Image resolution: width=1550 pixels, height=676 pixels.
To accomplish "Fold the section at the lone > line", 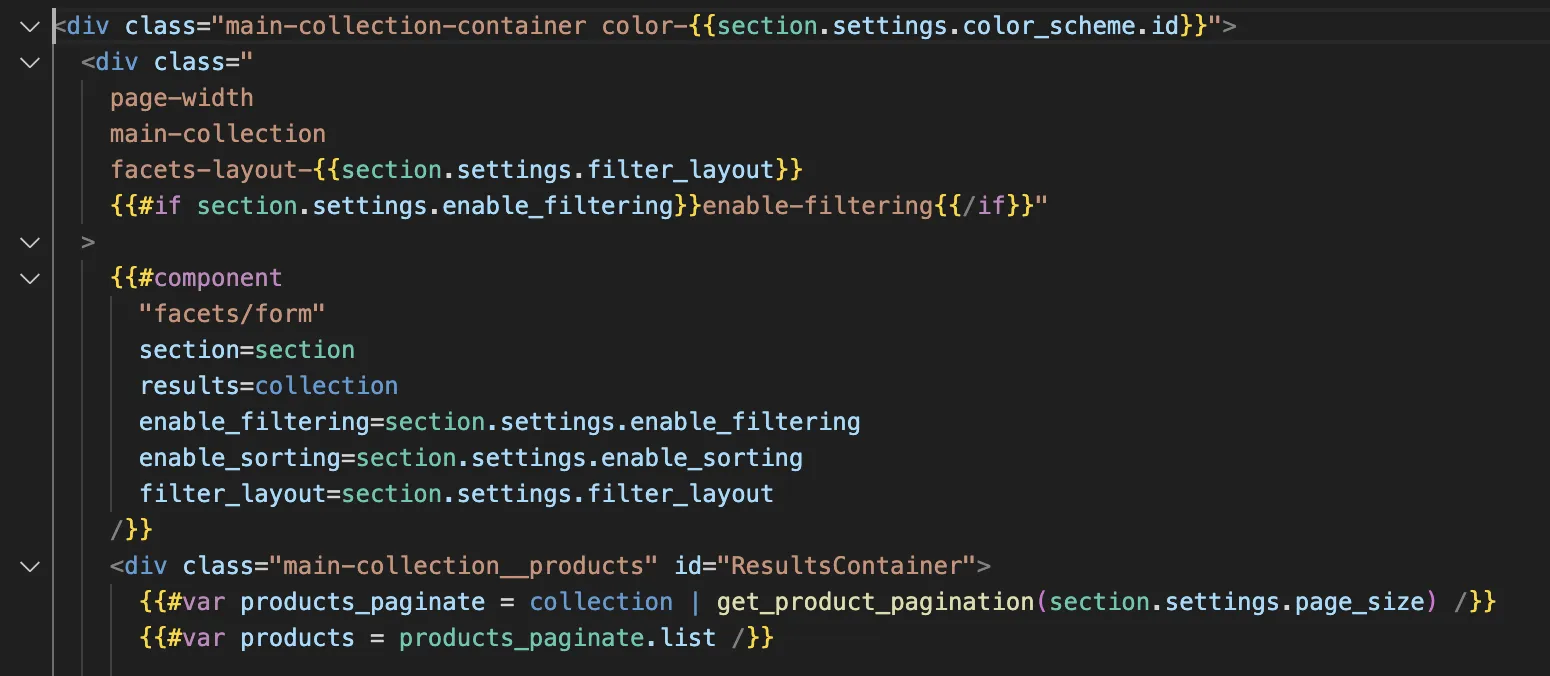I will (30, 242).
